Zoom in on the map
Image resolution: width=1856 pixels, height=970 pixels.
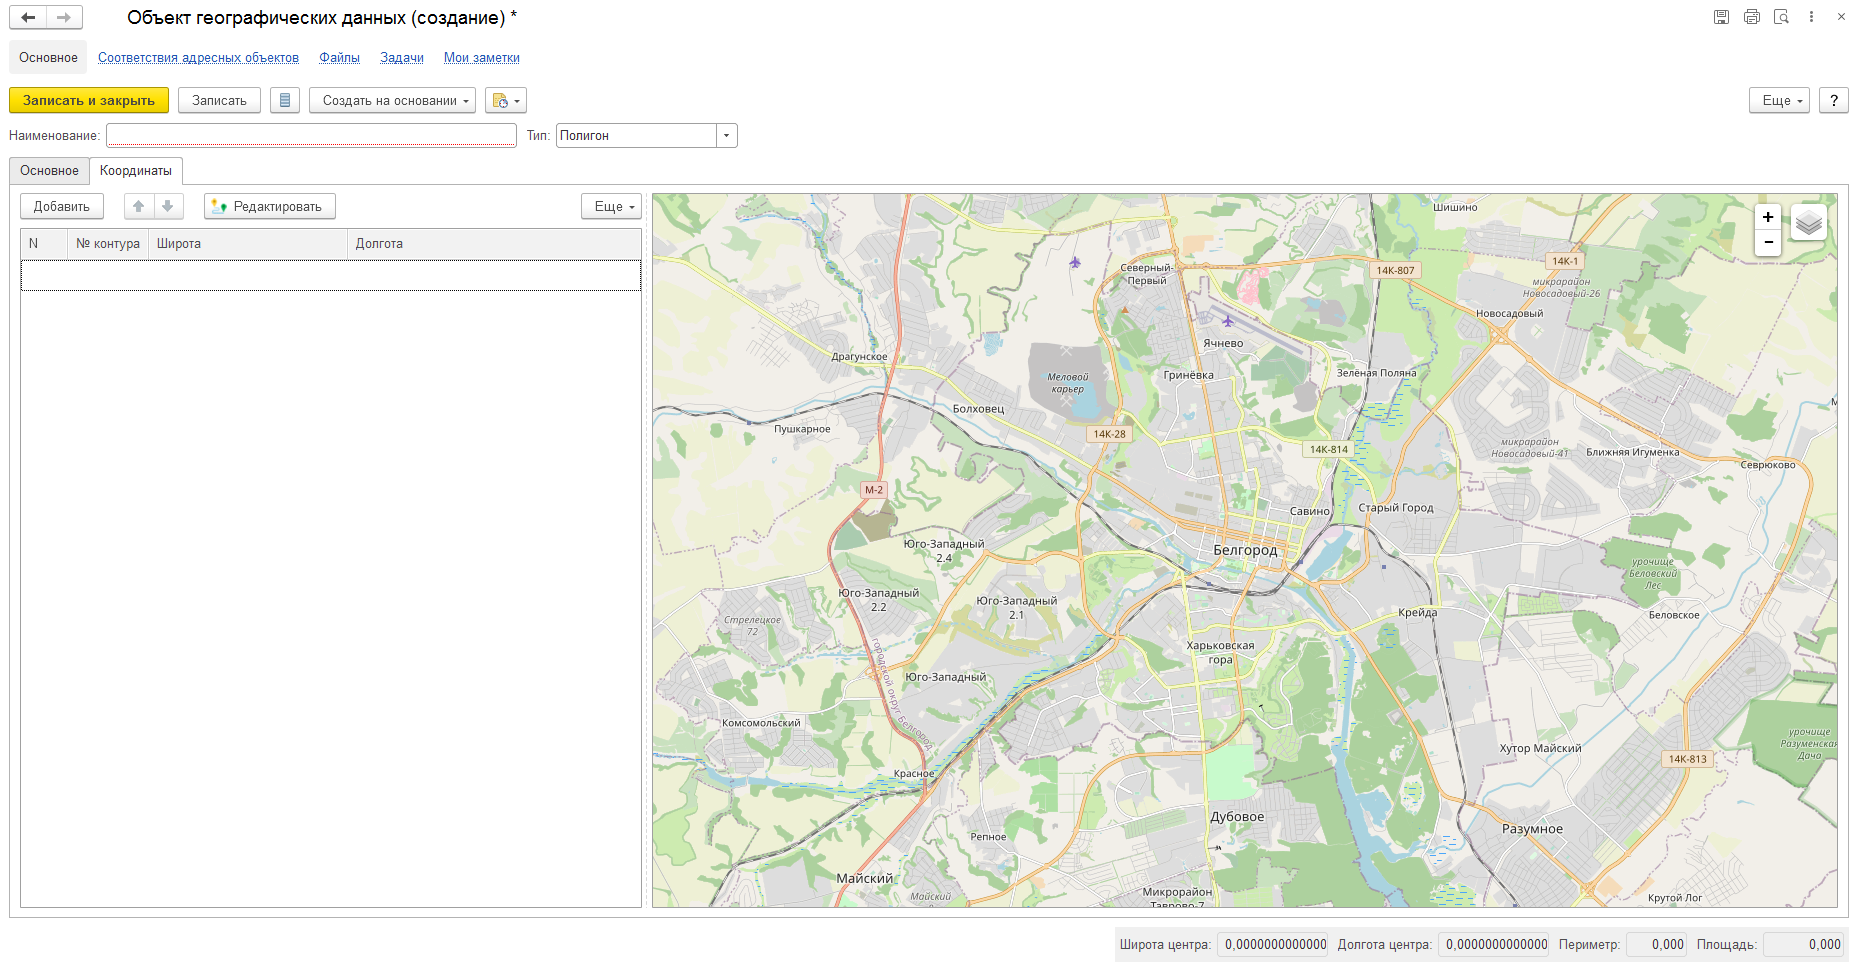(x=1768, y=217)
